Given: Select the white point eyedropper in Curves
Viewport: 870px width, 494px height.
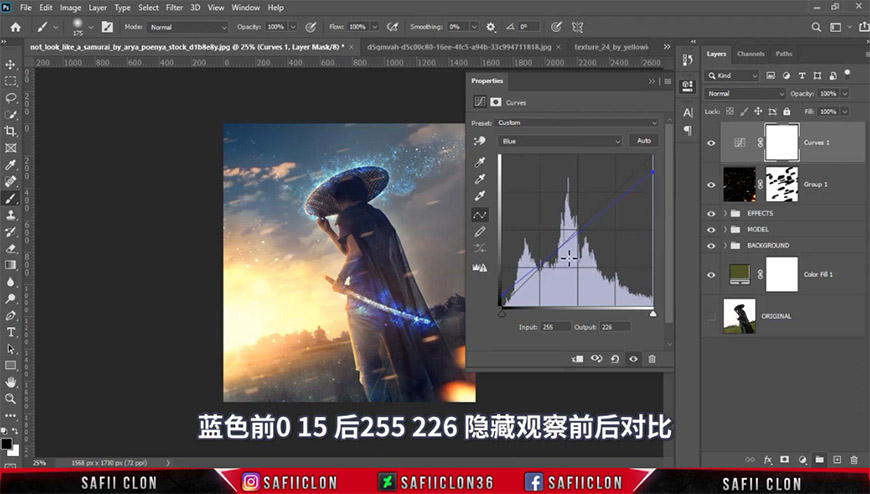Looking at the screenshot, I should [x=479, y=195].
